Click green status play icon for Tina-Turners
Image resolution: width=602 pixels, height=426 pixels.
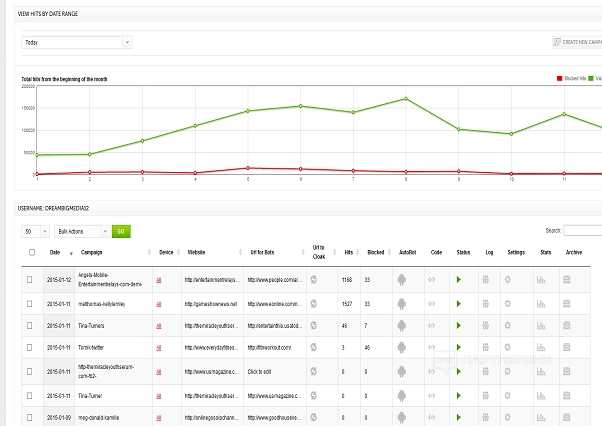459,326
